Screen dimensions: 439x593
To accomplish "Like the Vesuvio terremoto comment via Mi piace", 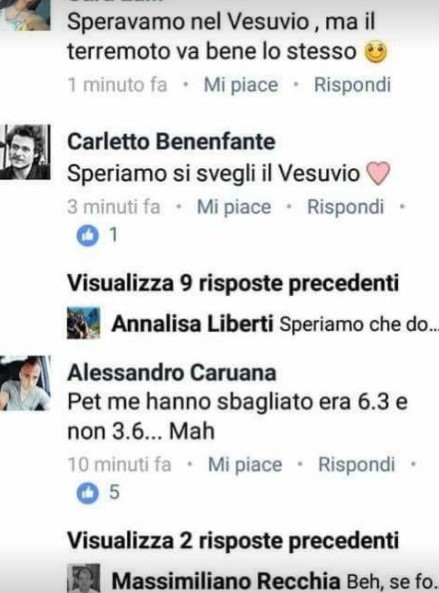I will pyautogui.click(x=241, y=85).
